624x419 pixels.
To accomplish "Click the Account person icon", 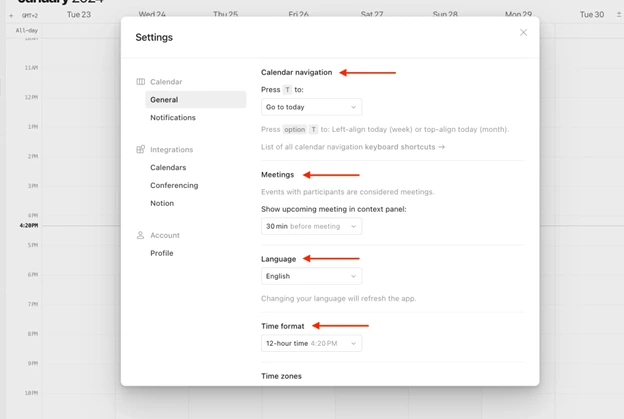I will [140, 236].
